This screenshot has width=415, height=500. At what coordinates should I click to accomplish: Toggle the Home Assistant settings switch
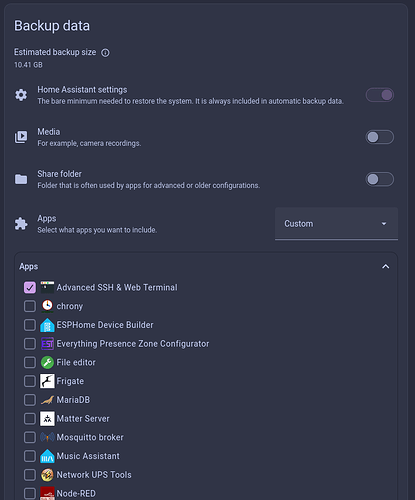pos(380,95)
